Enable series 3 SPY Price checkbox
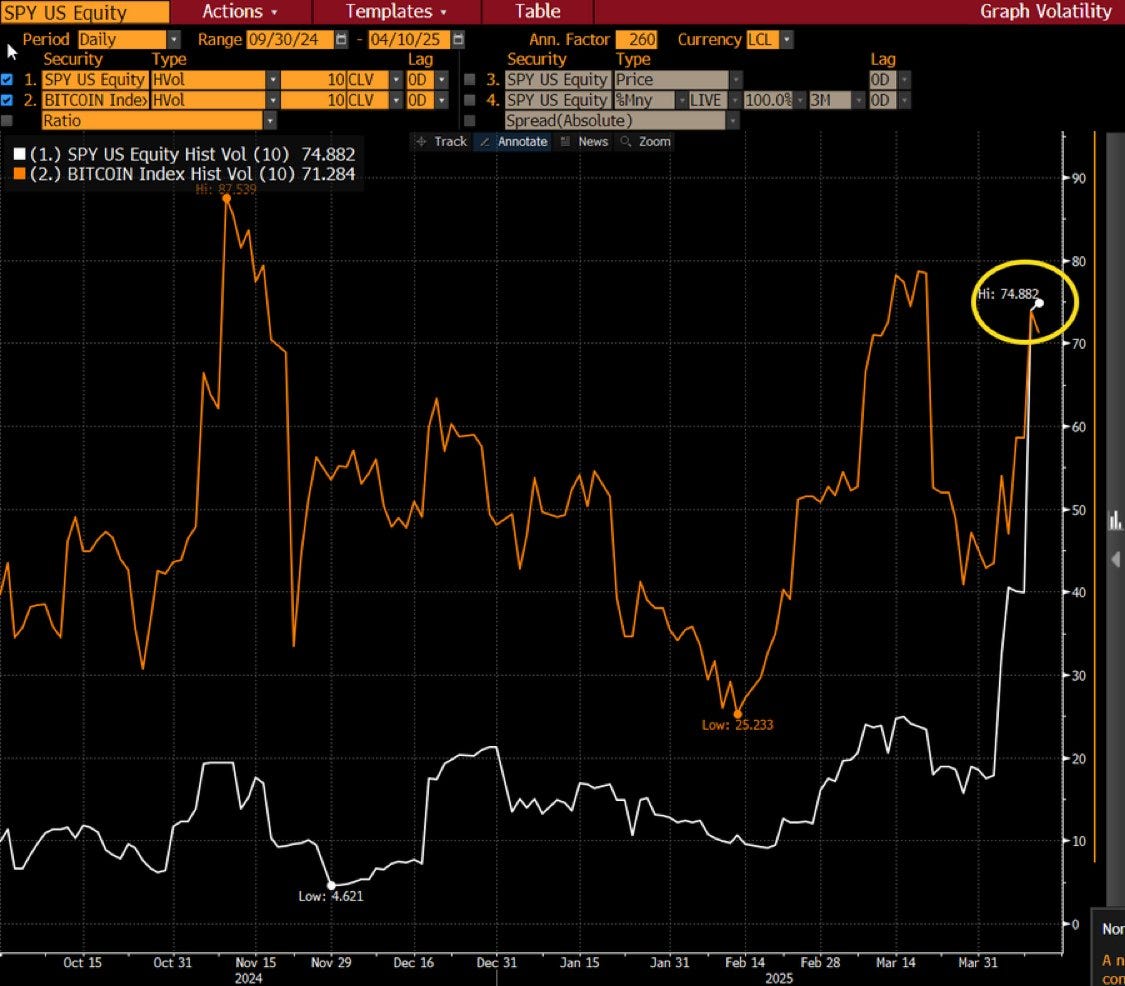This screenshot has width=1125, height=986. pos(469,80)
